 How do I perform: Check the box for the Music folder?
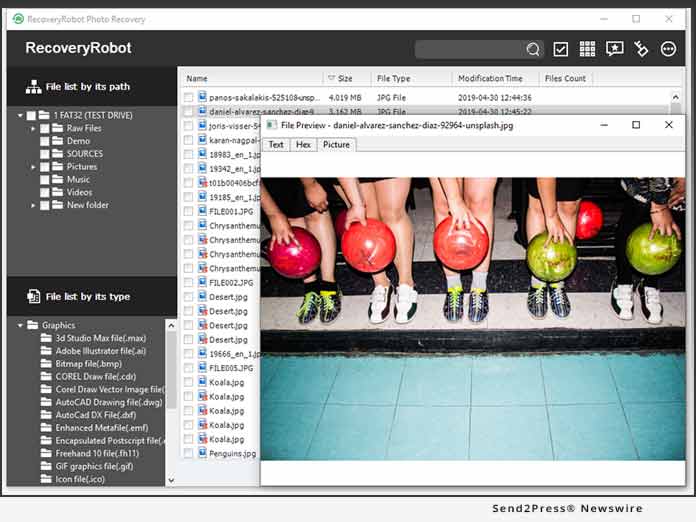point(45,180)
